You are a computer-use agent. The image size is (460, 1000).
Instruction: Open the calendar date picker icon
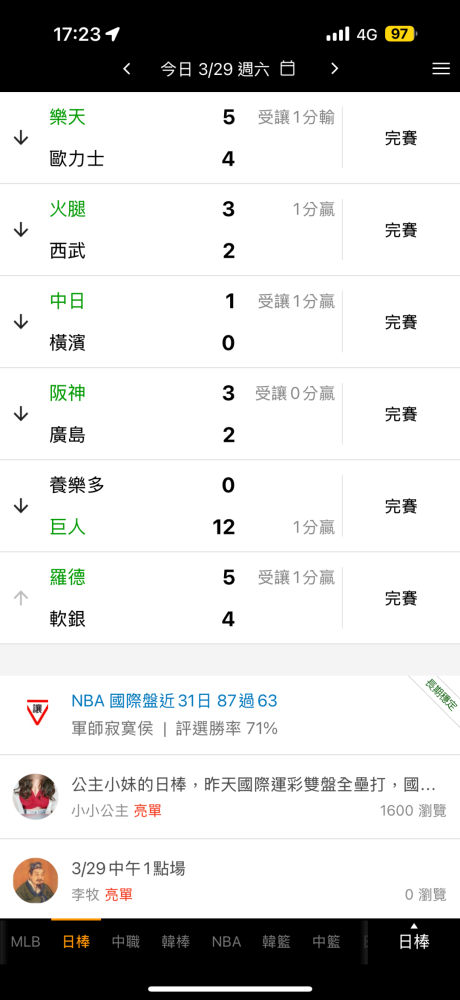288,69
